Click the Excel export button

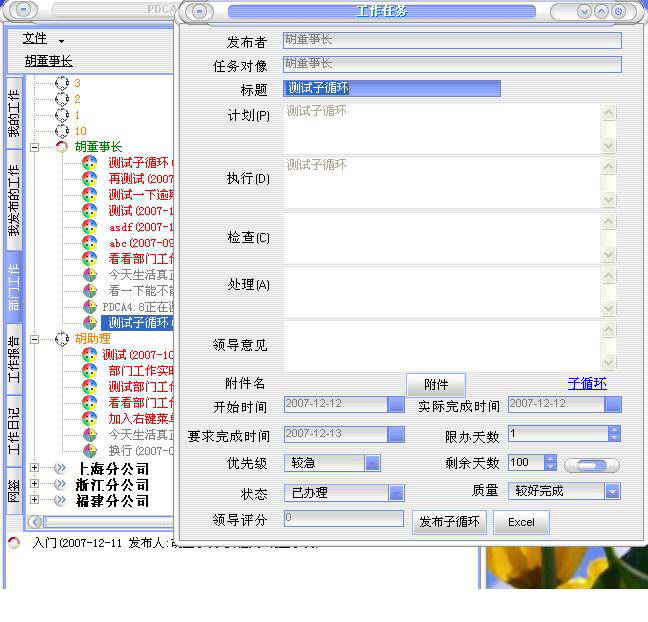coord(521,522)
